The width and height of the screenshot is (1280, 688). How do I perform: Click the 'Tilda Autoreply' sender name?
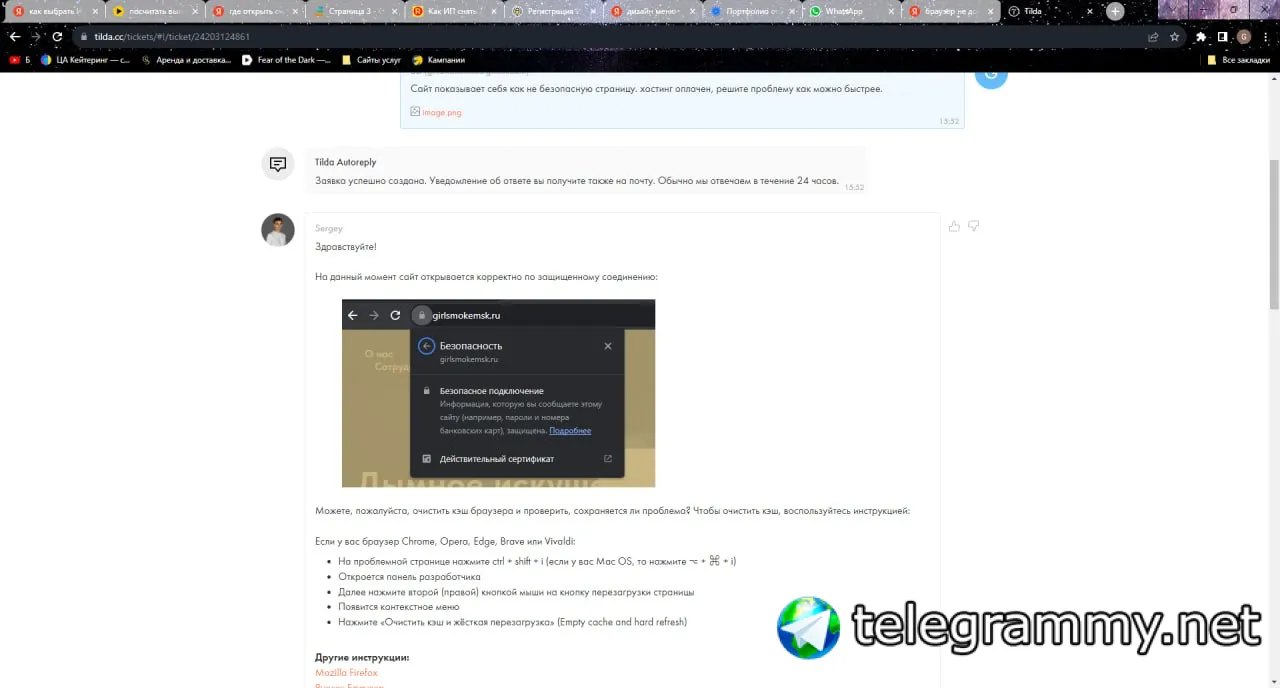pos(345,162)
